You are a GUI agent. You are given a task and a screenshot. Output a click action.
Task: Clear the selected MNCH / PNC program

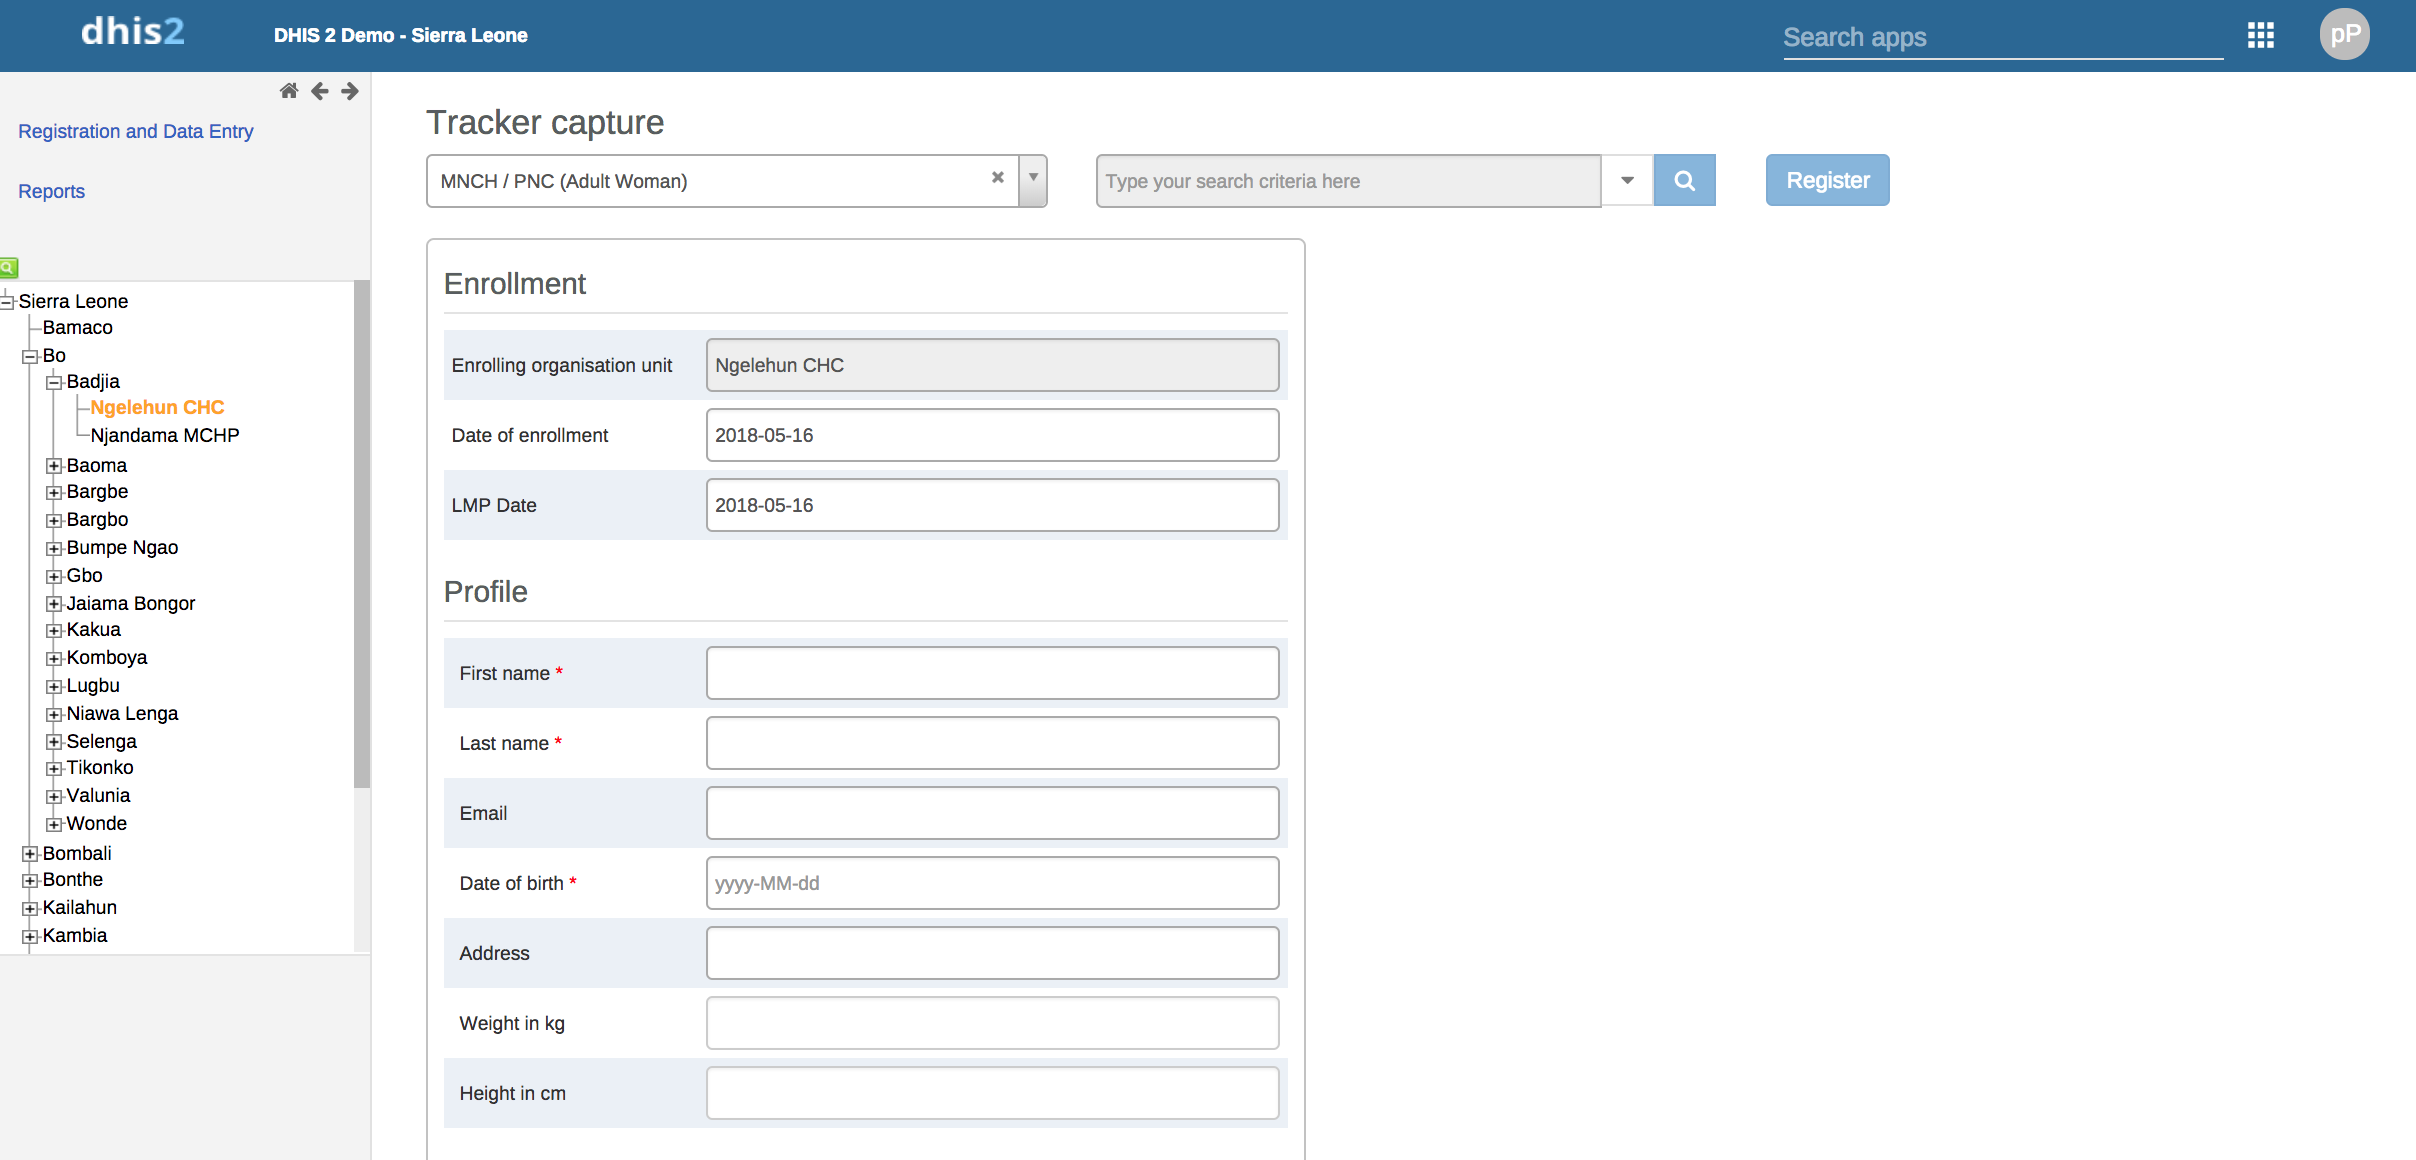pyautogui.click(x=997, y=178)
